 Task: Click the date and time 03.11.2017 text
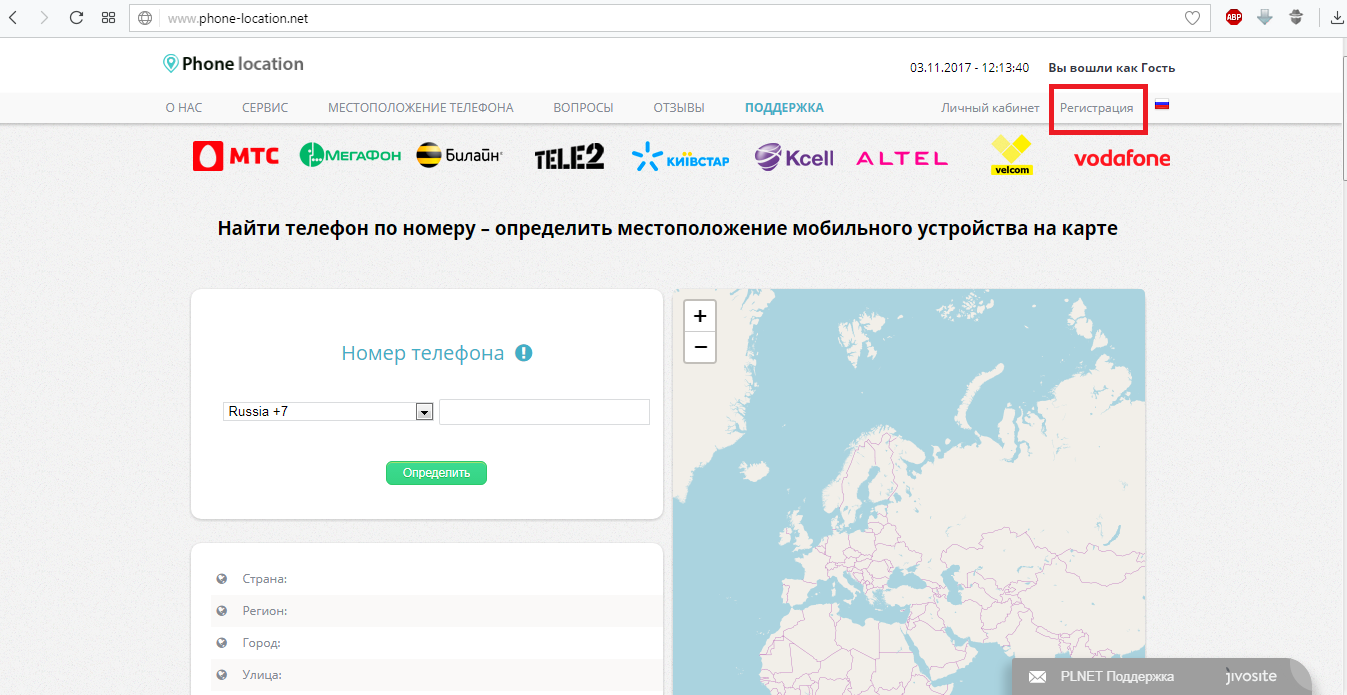tap(969, 68)
